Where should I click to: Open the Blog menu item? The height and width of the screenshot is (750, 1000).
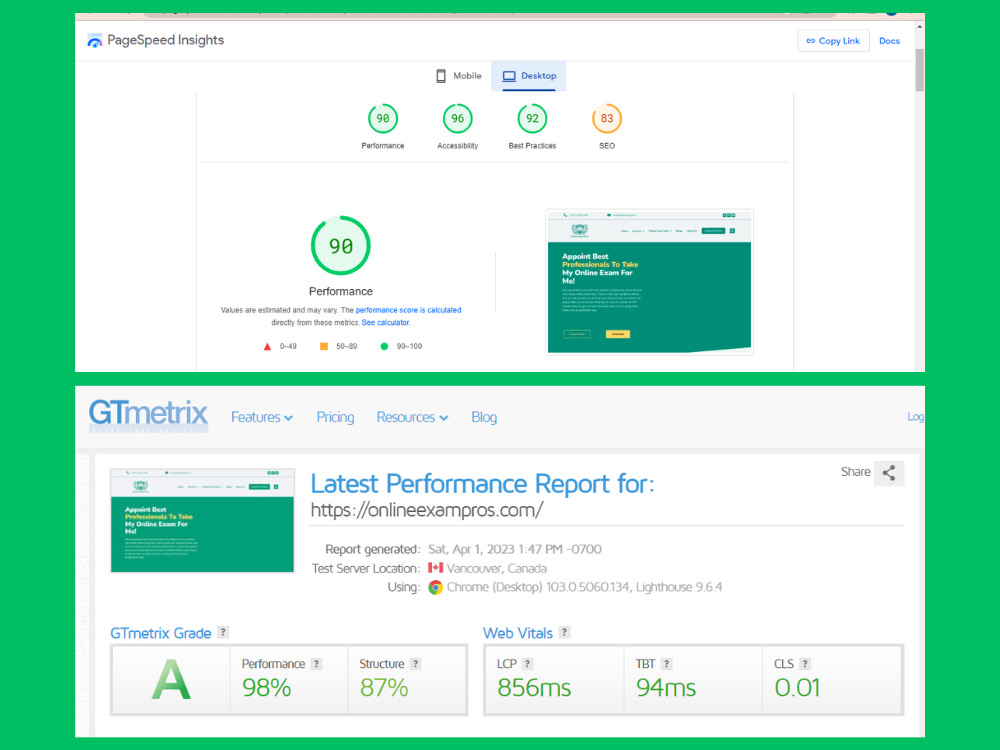(484, 417)
